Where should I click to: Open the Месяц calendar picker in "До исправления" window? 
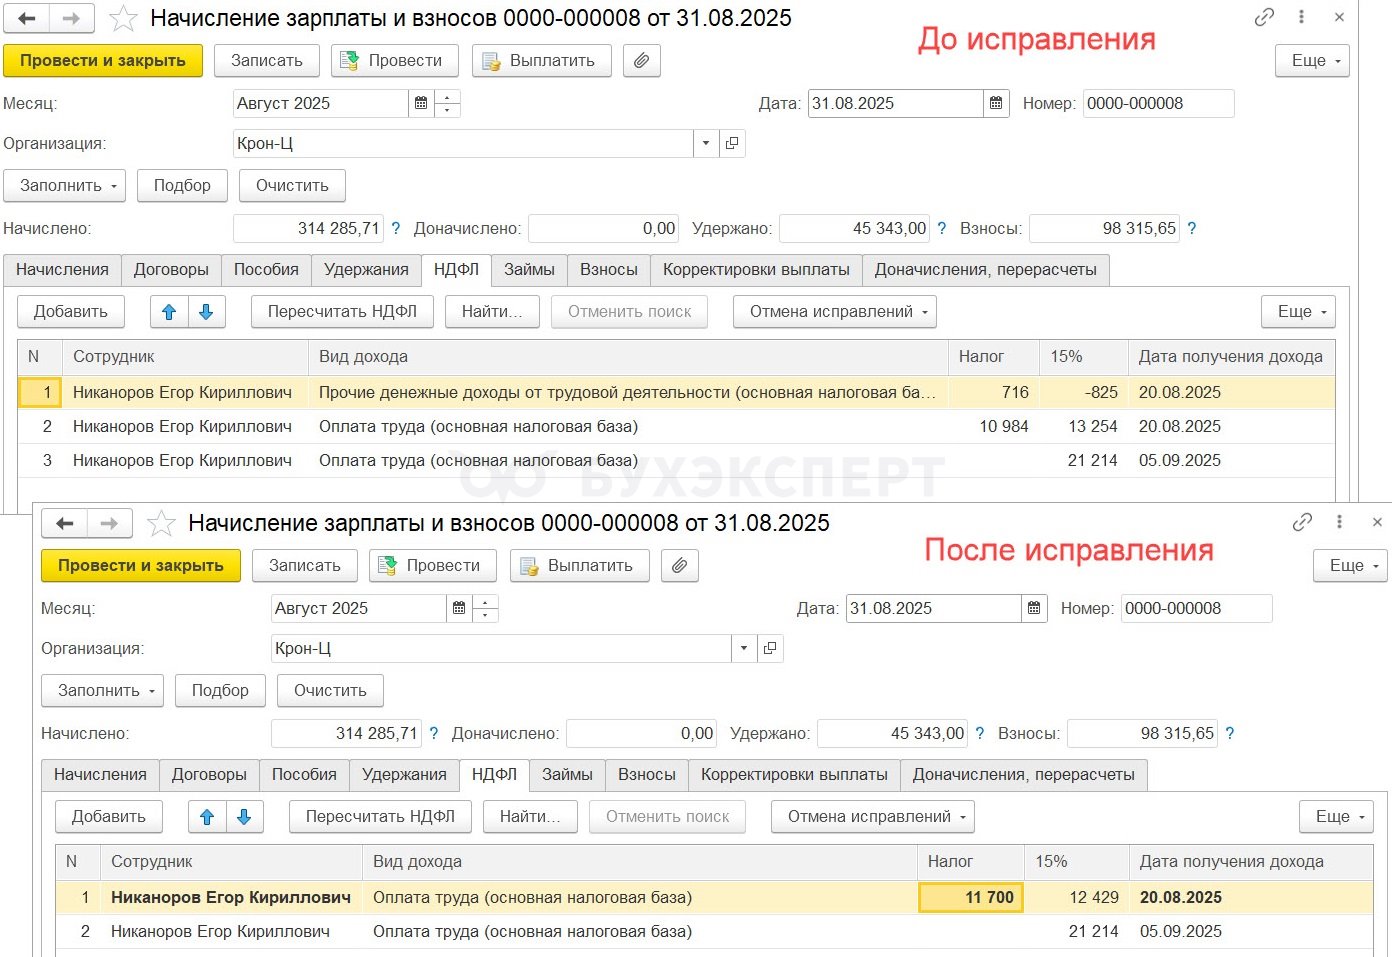(421, 103)
